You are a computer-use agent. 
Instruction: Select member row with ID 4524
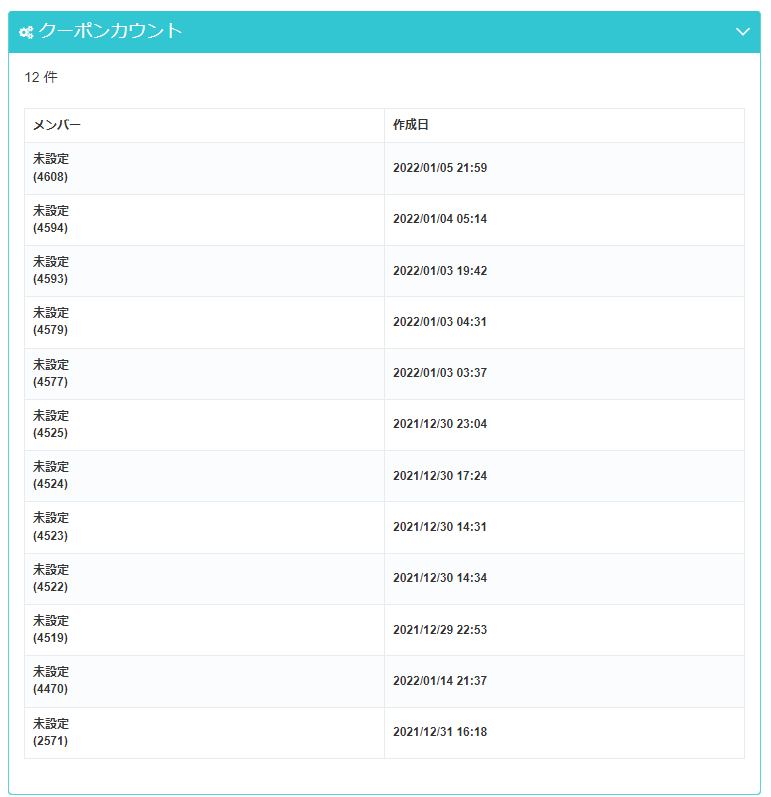click(51, 476)
